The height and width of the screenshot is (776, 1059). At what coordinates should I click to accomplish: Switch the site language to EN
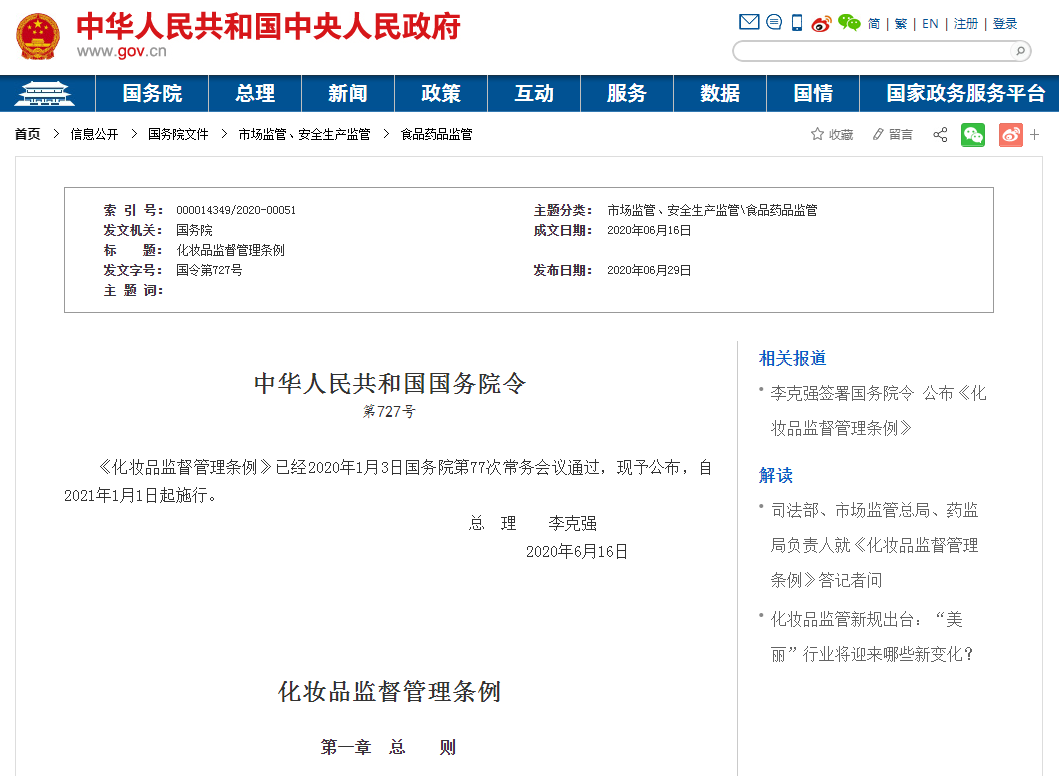[930, 23]
